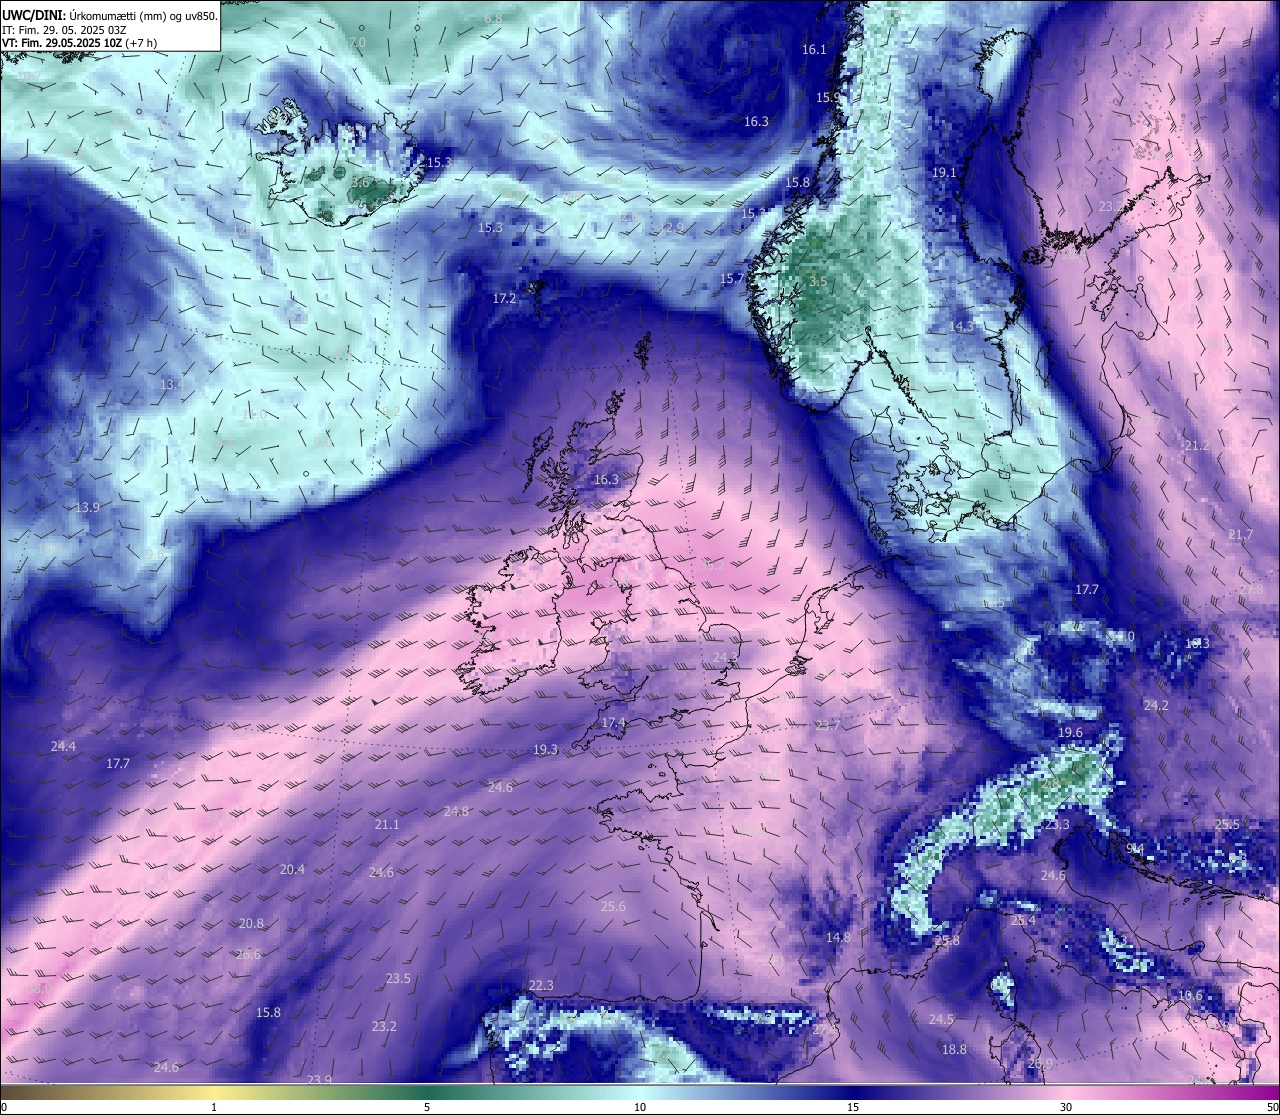Click the 20.8 value in Atlantic

[251, 924]
